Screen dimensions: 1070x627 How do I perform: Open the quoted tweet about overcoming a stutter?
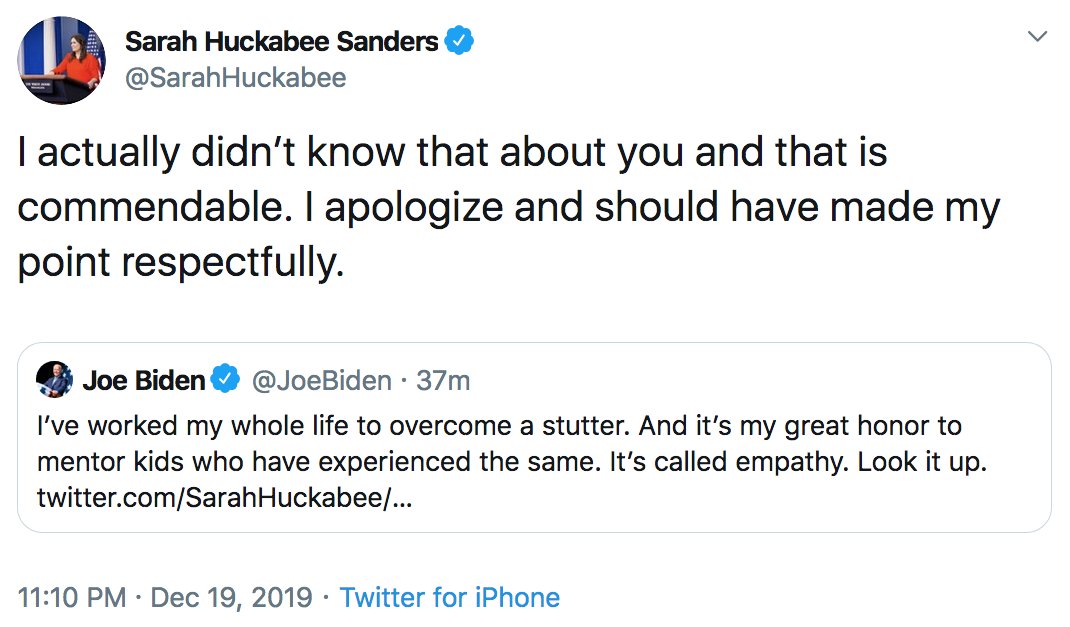[x=534, y=437]
